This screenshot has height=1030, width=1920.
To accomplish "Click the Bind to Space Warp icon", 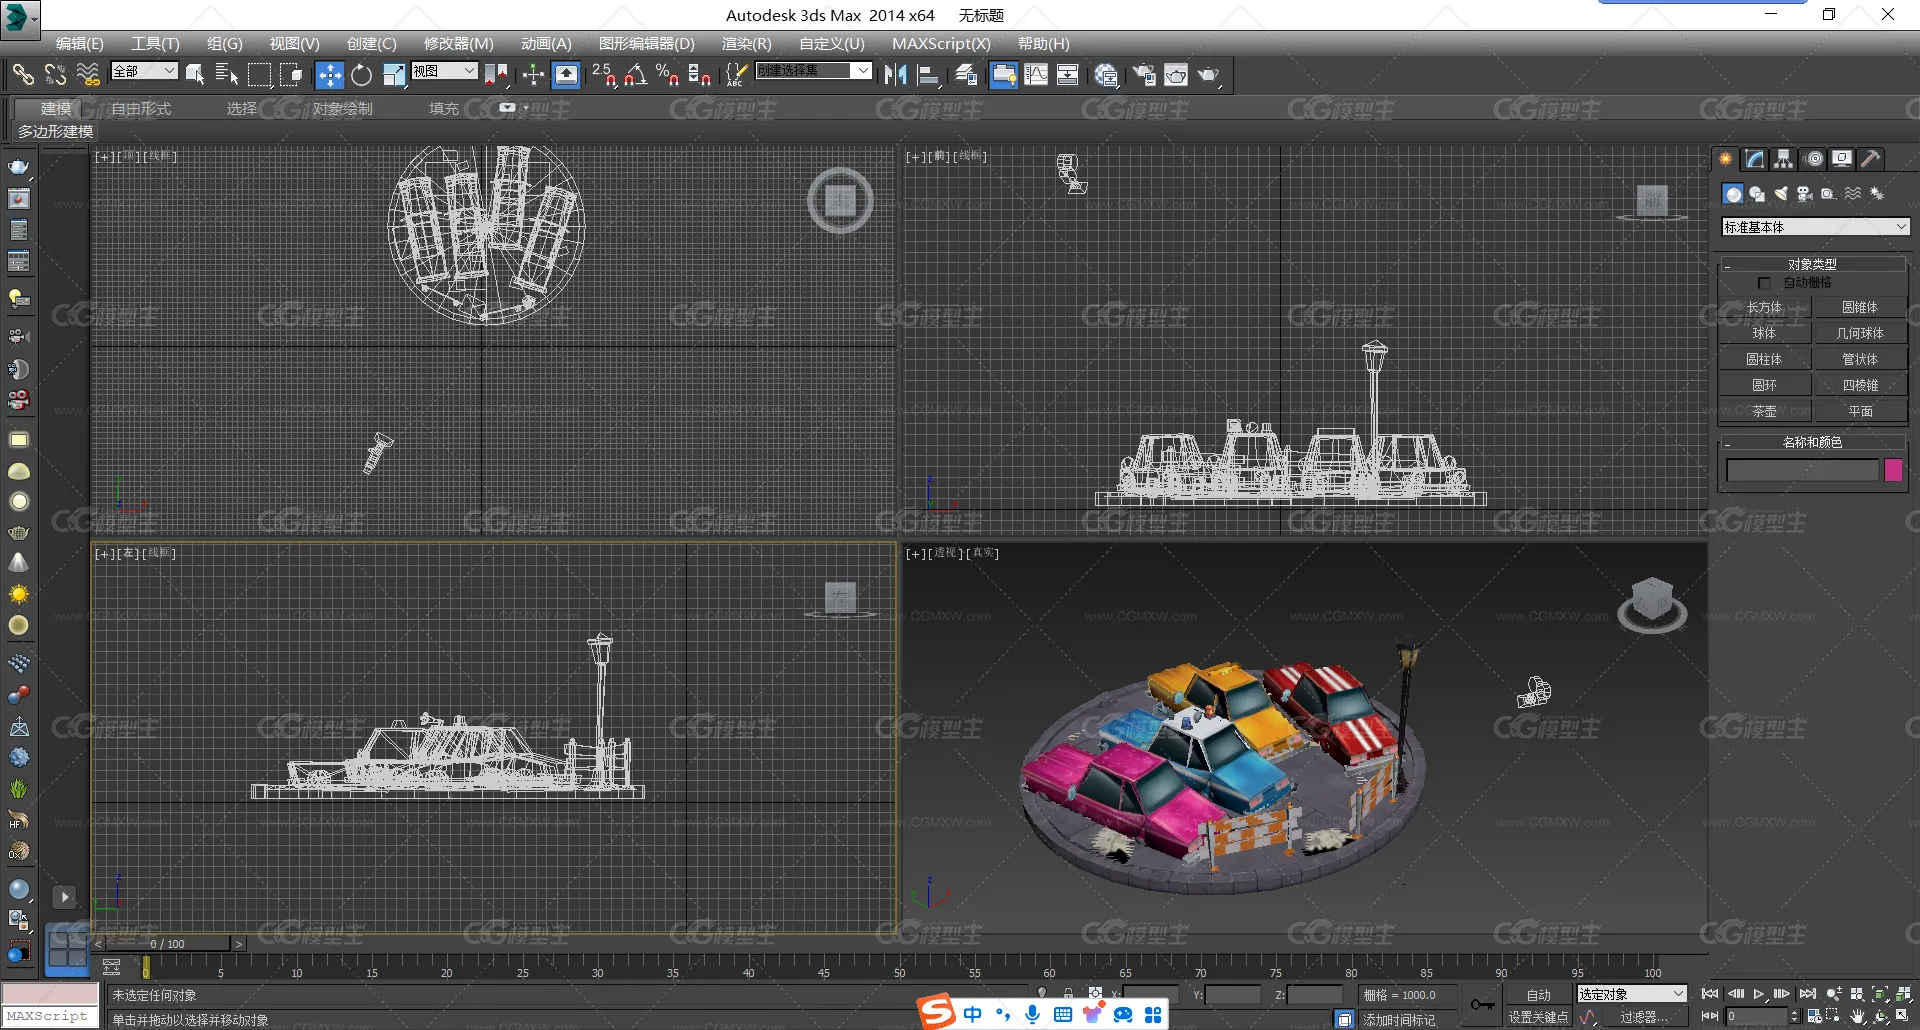I will point(88,74).
